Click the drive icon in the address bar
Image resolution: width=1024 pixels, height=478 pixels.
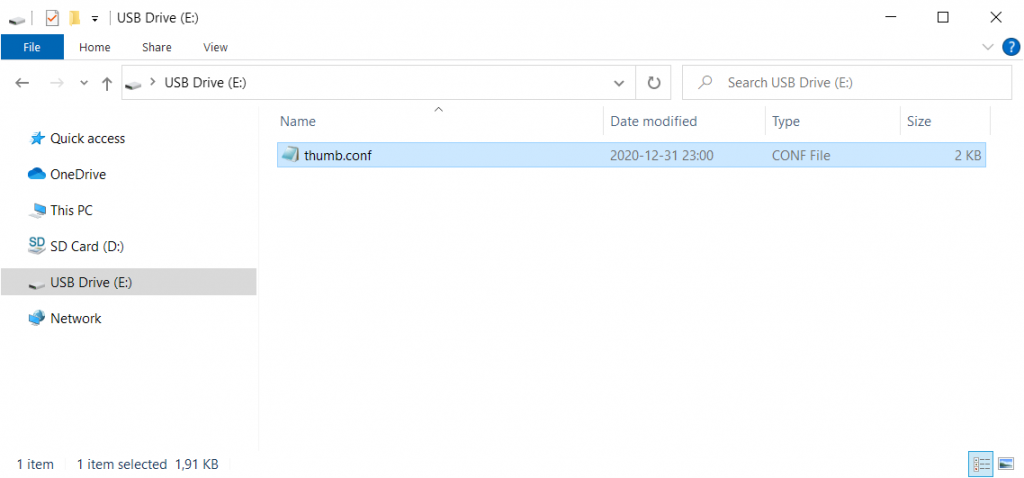(x=134, y=84)
